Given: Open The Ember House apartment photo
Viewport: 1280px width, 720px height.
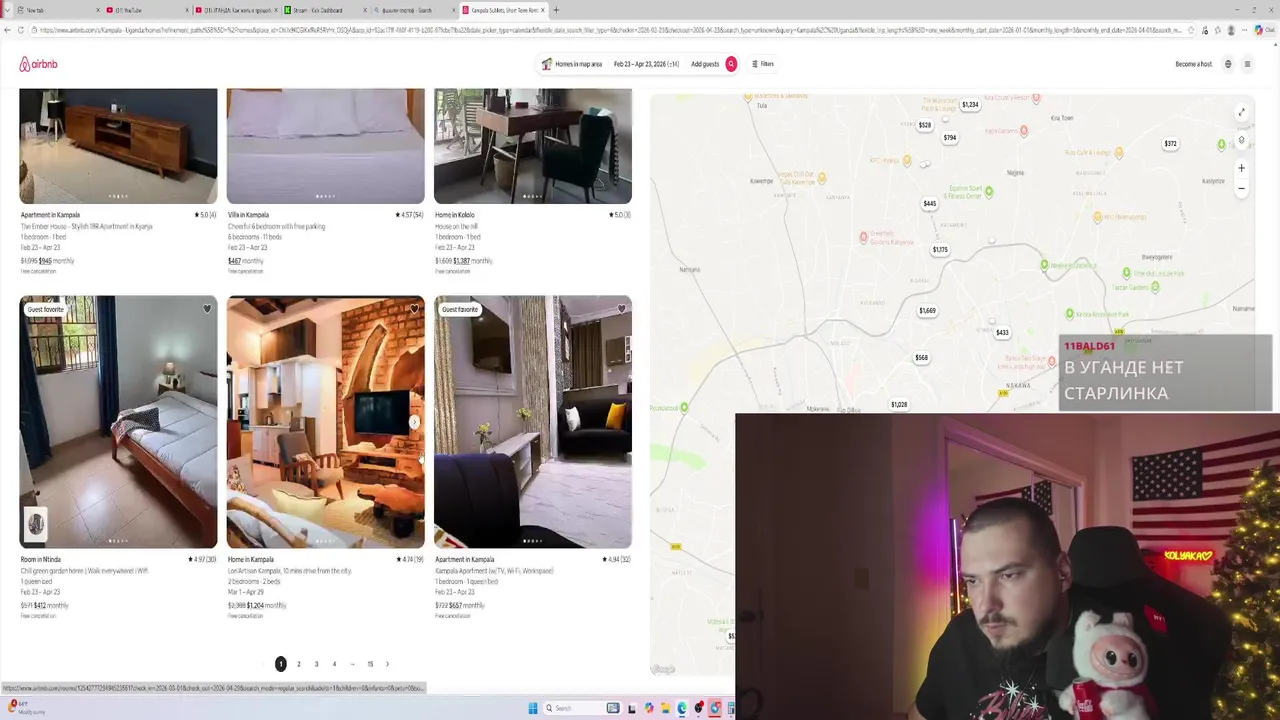Looking at the screenshot, I should click(x=118, y=146).
